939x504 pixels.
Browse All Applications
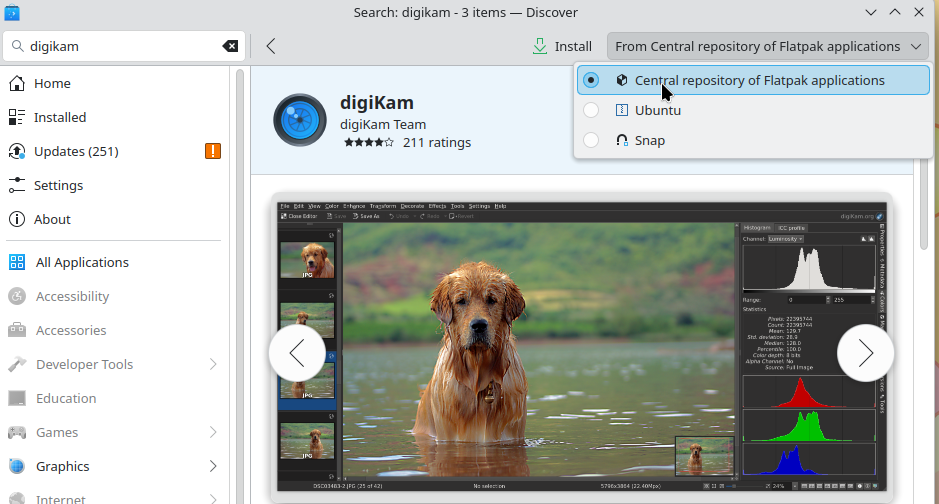click(114, 262)
